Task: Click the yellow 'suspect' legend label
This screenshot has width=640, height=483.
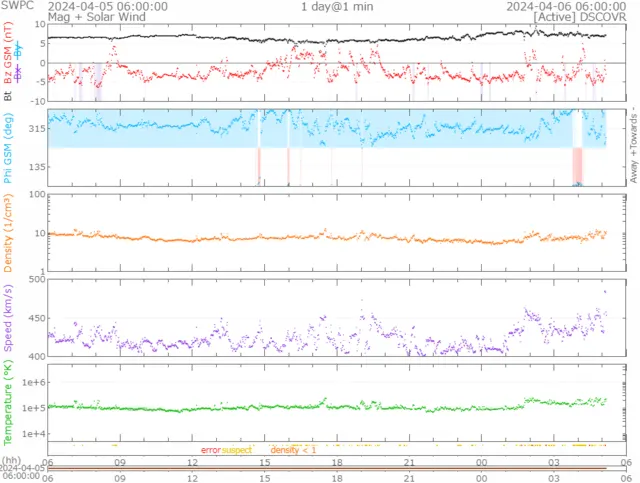Action: pos(237,451)
